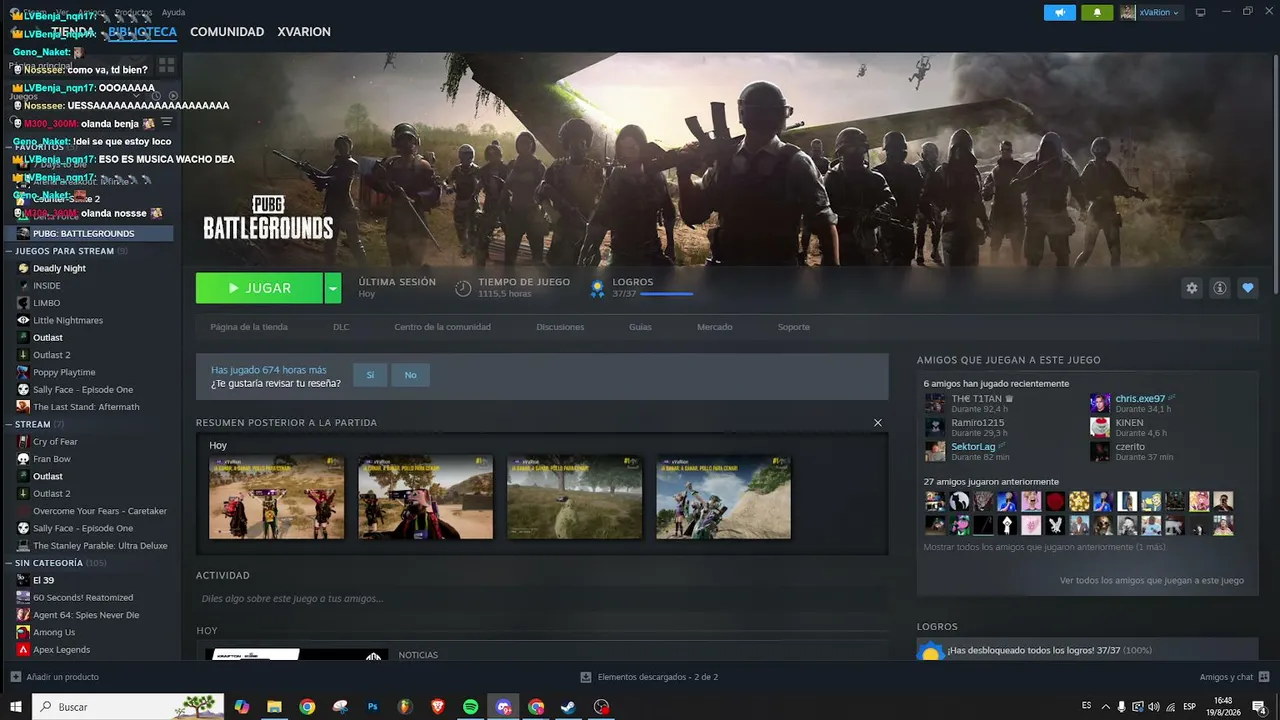Open the first post-match screenshot thumbnail
This screenshot has height=720, width=1280.
[276, 498]
